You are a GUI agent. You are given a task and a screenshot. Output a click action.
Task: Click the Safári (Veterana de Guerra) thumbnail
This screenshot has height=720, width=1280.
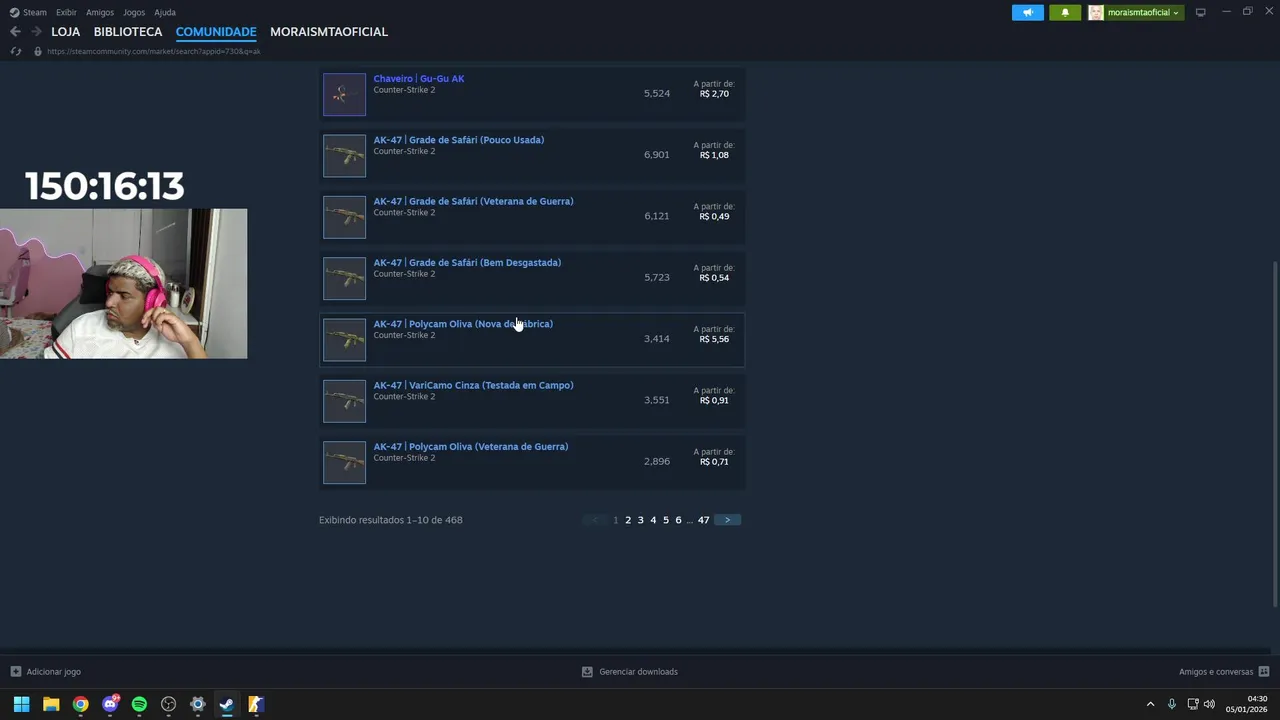(344, 217)
